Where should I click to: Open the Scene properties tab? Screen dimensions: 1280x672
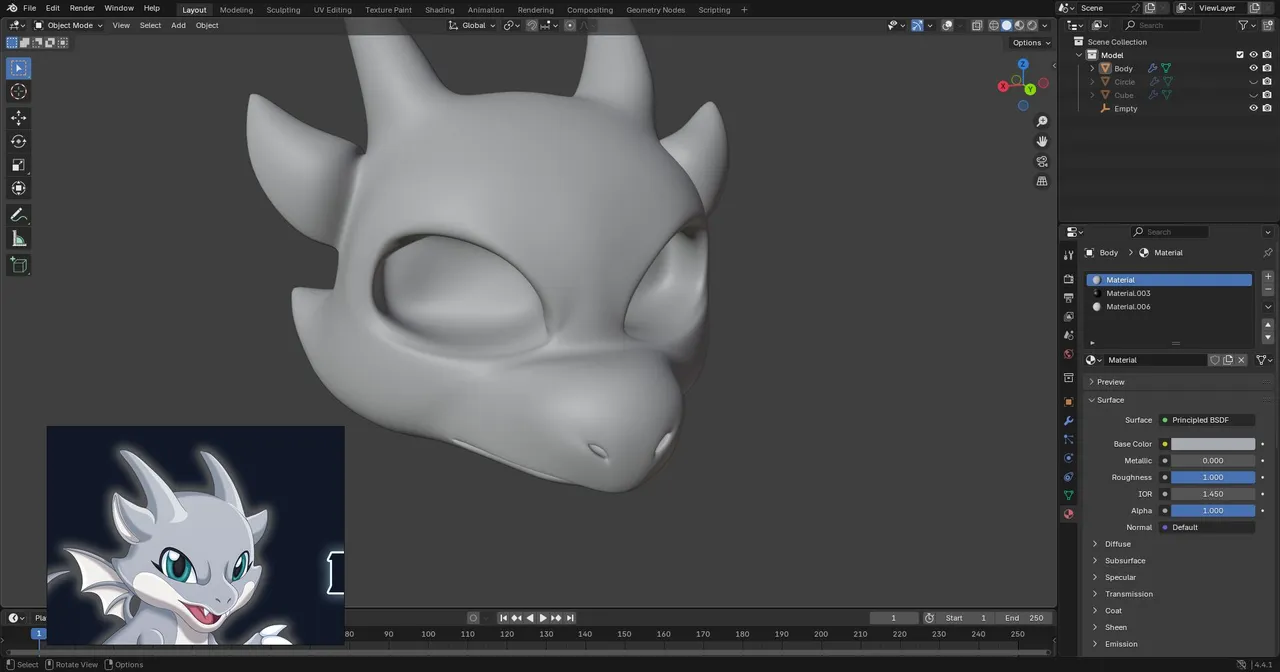click(x=1069, y=335)
